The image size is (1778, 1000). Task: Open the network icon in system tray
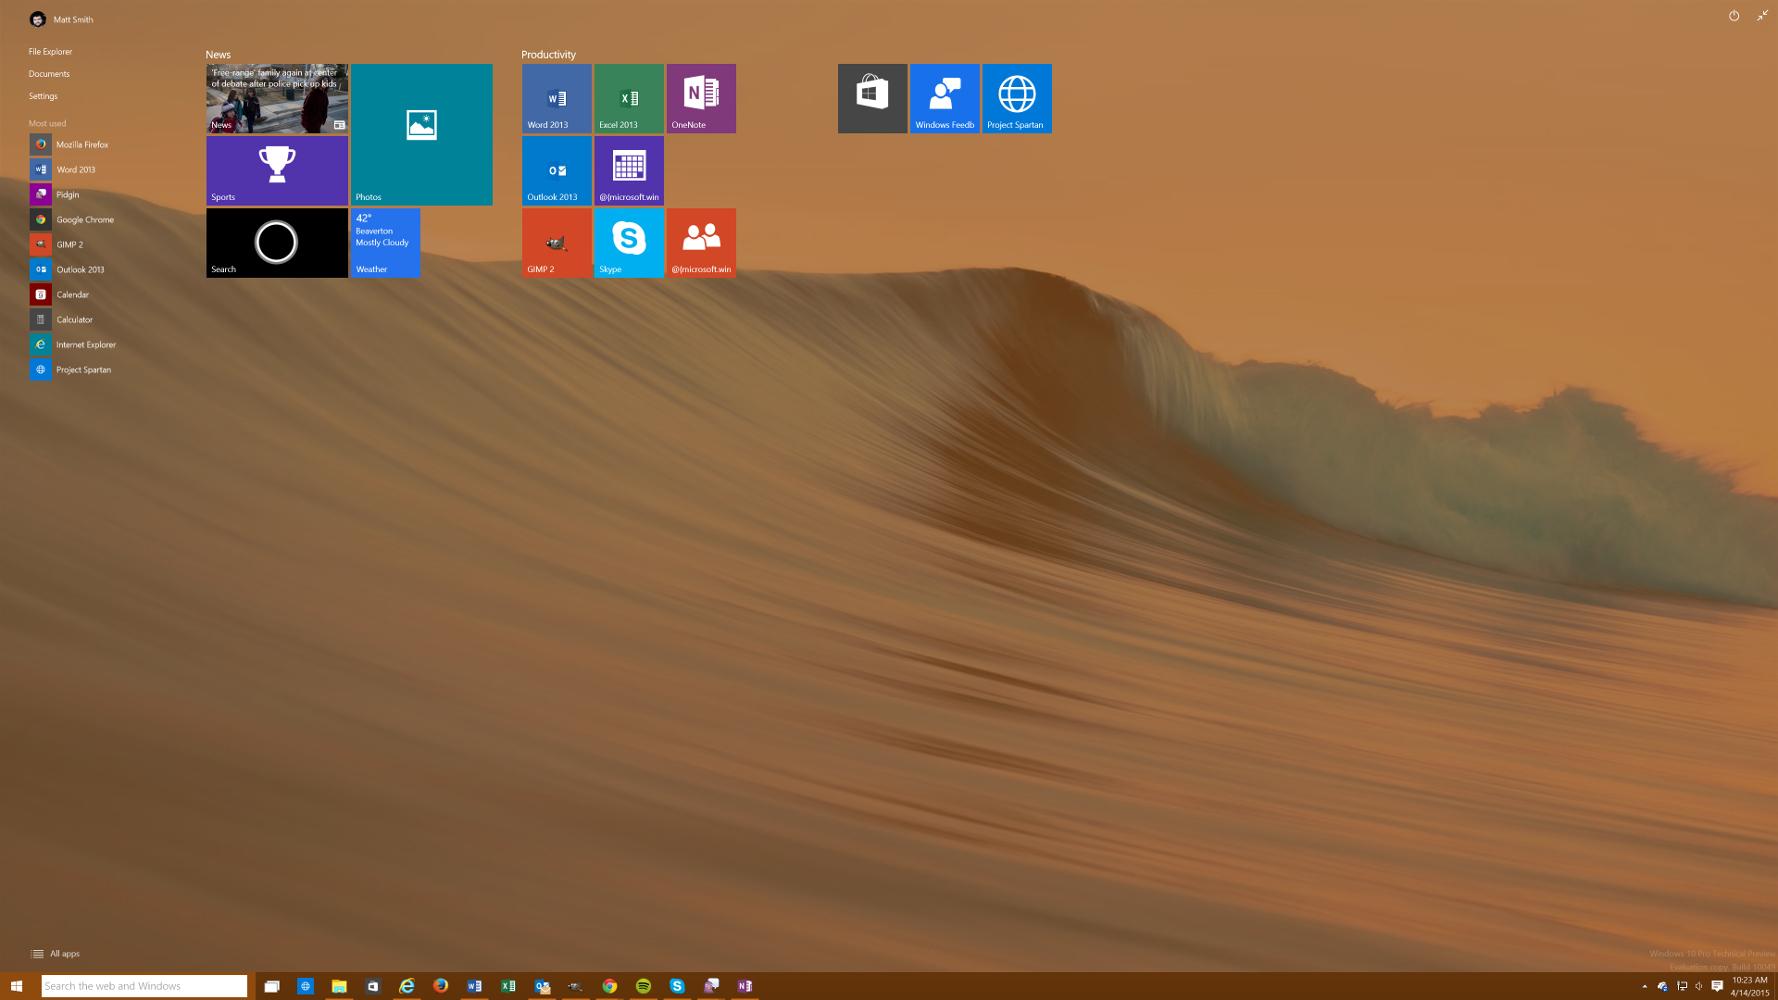point(1681,986)
